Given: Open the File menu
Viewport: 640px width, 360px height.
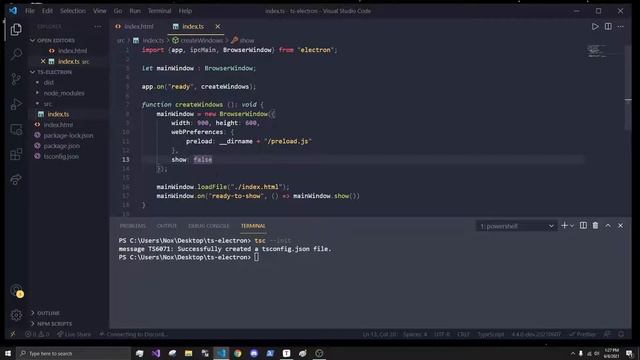Looking at the screenshot, I should click(30, 11).
